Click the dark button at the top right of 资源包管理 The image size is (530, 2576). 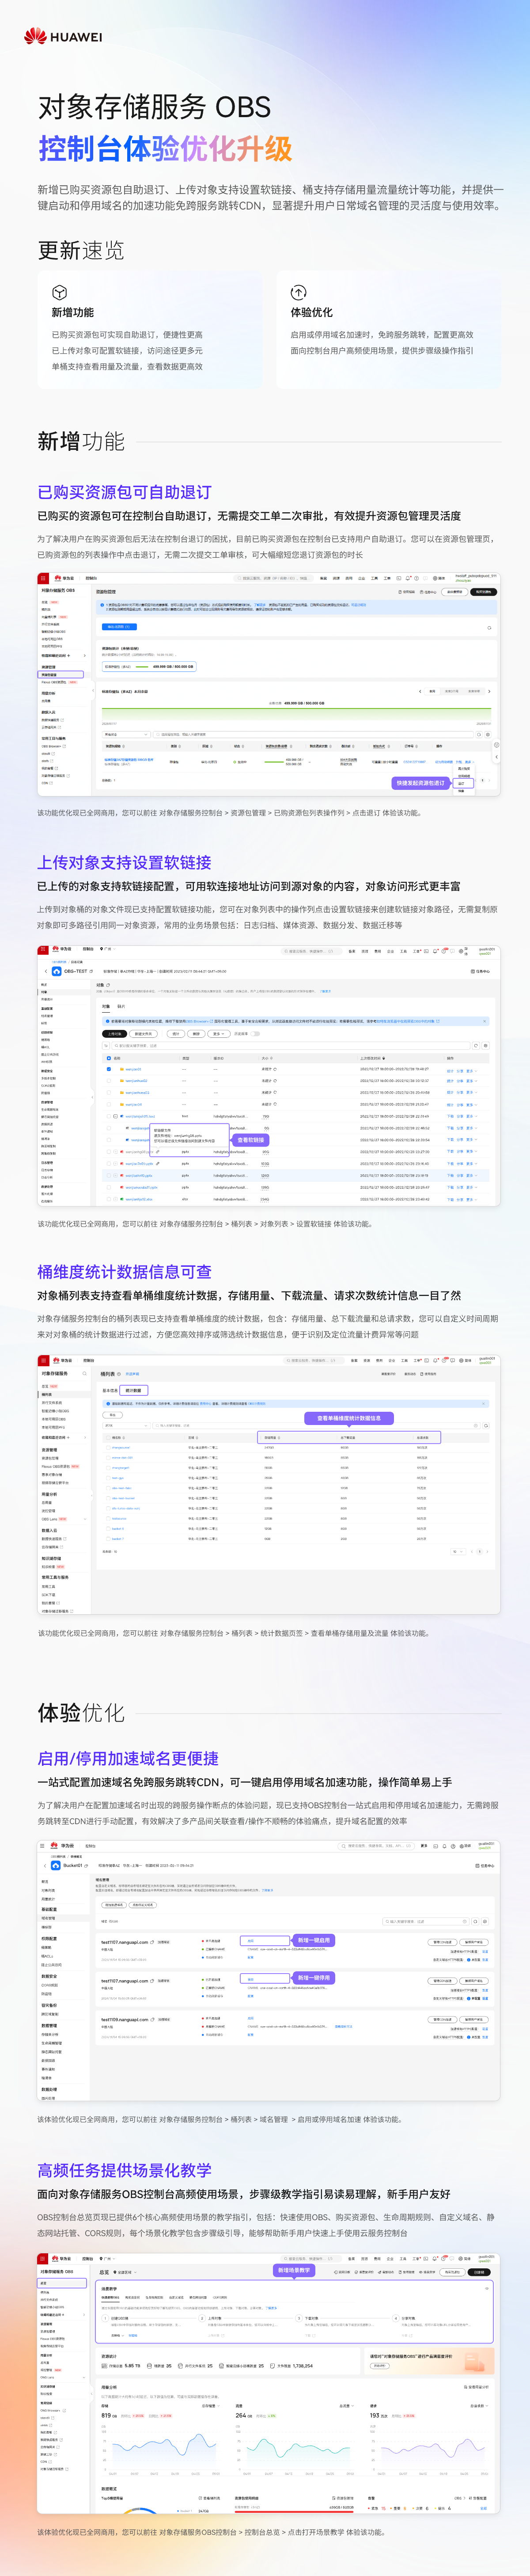[484, 591]
